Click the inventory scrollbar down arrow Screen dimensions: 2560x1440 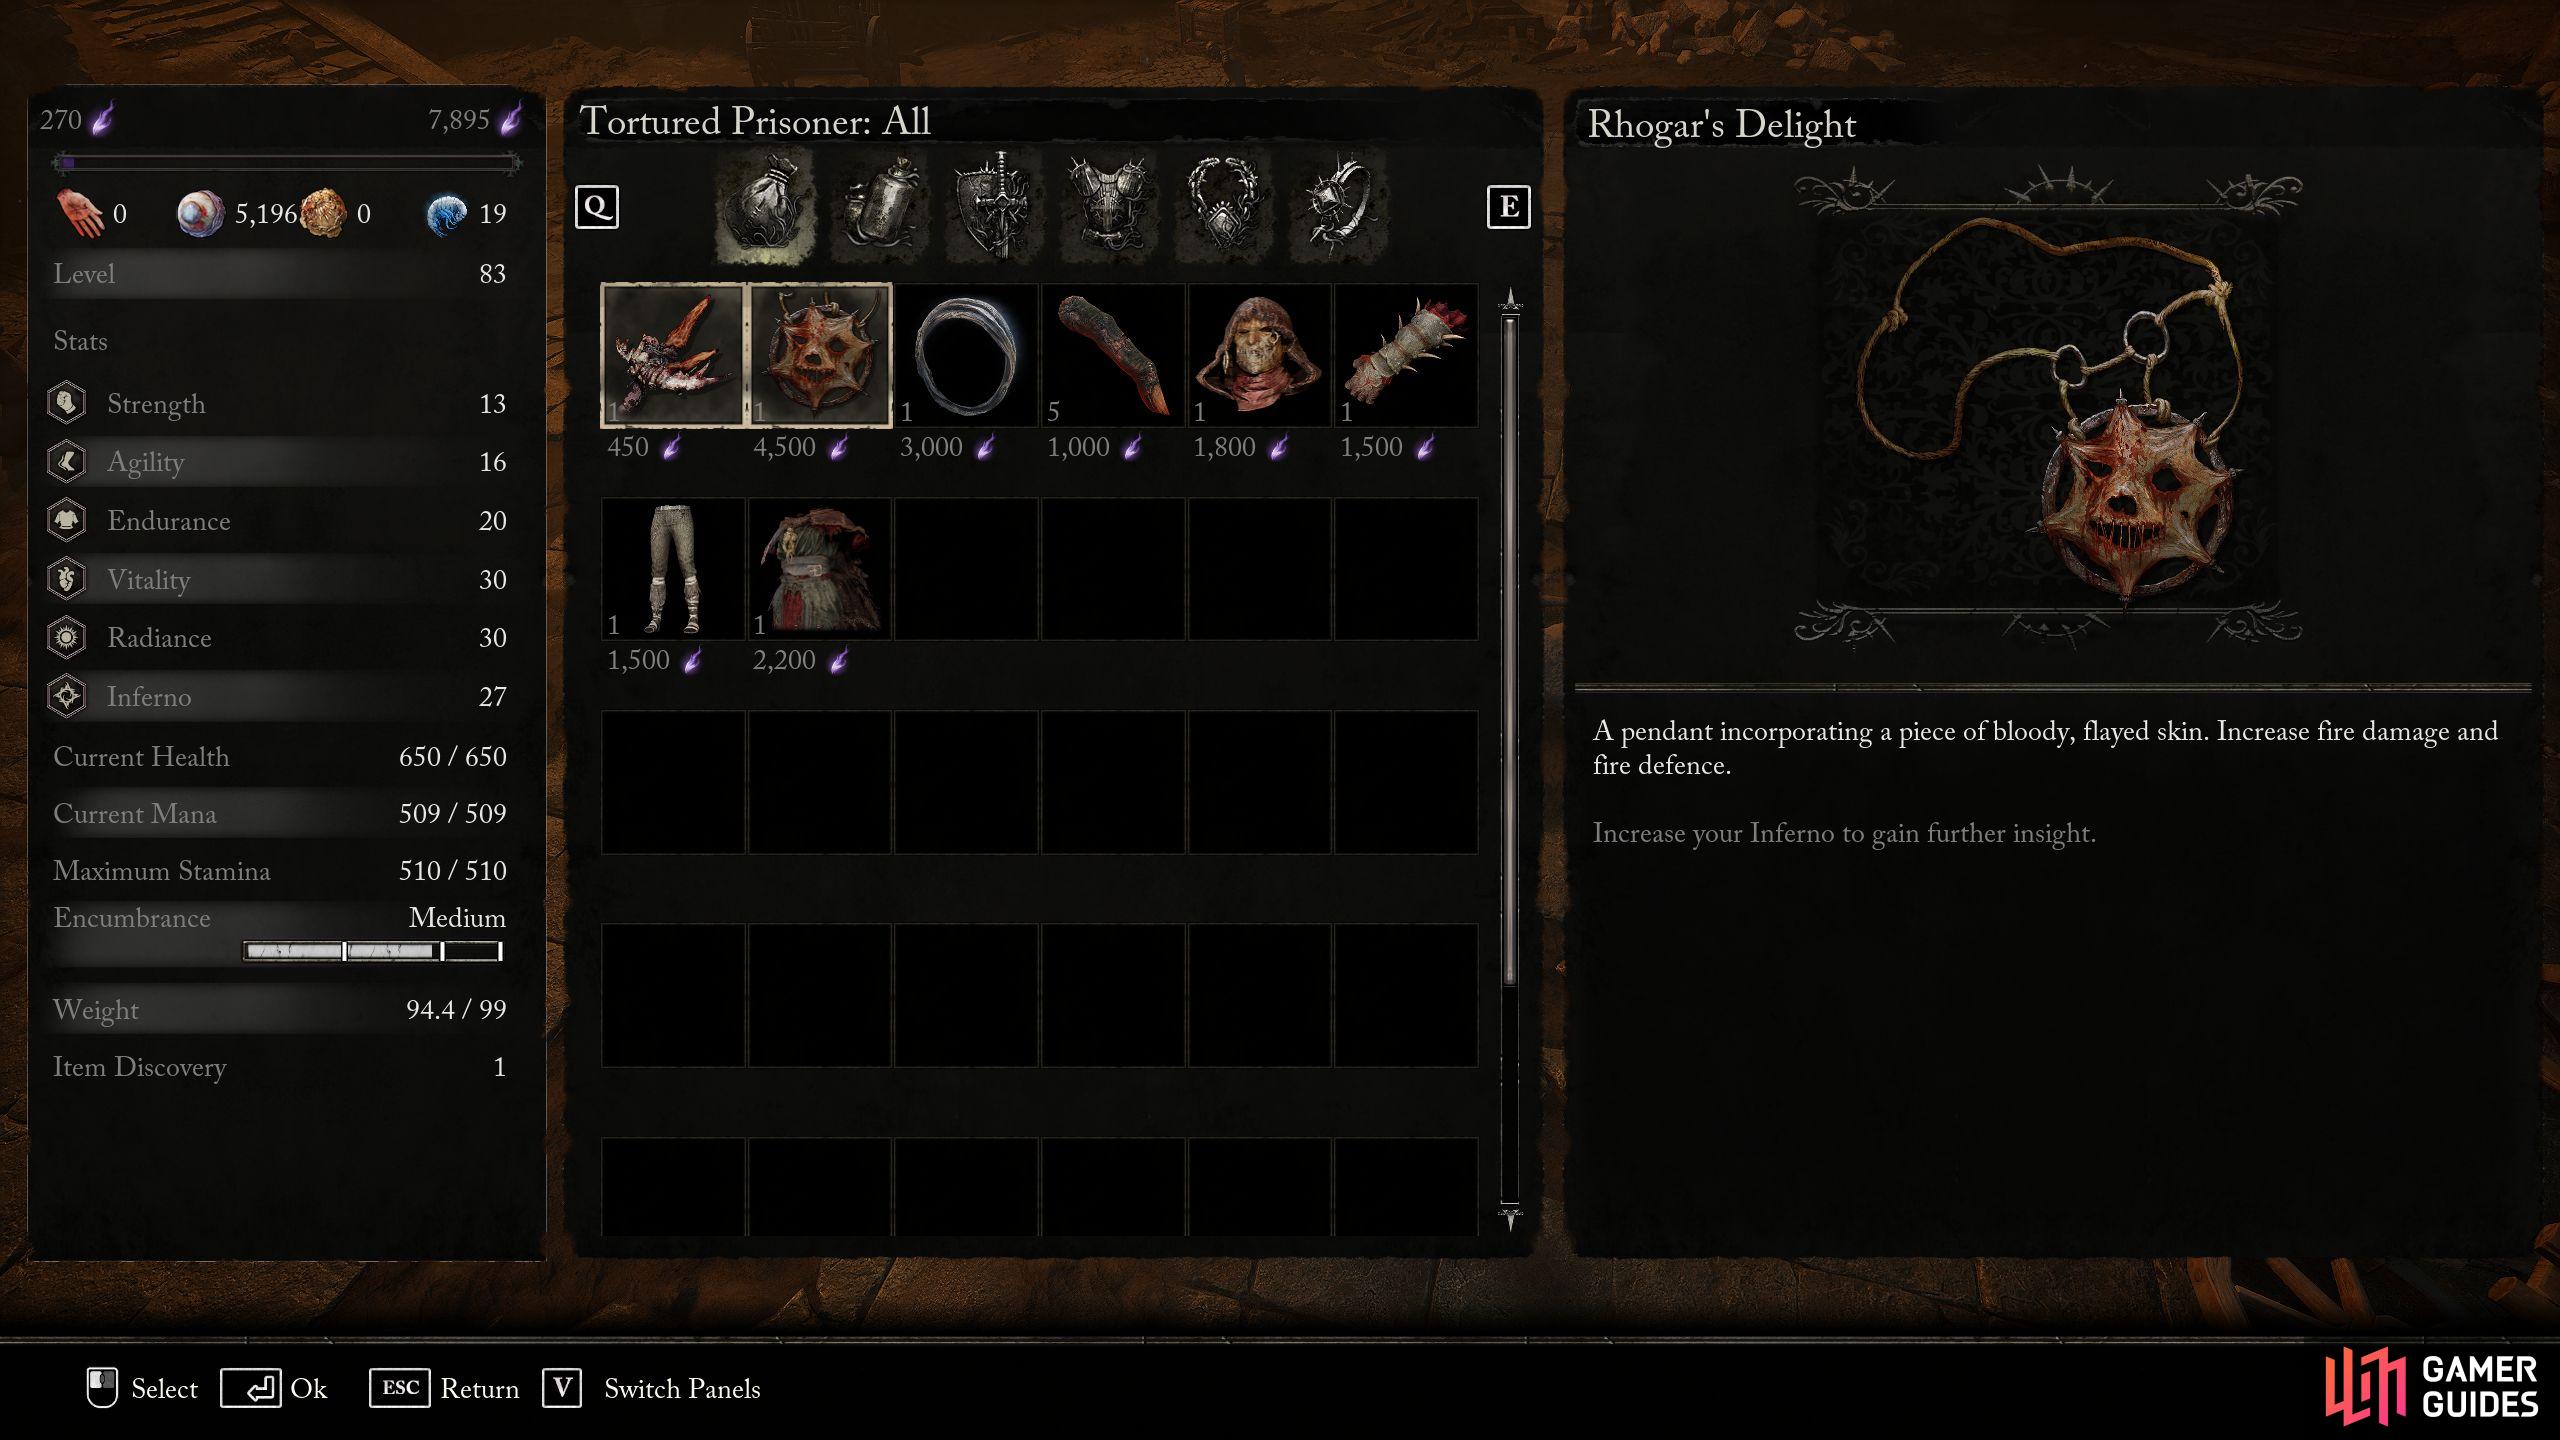click(1510, 1217)
